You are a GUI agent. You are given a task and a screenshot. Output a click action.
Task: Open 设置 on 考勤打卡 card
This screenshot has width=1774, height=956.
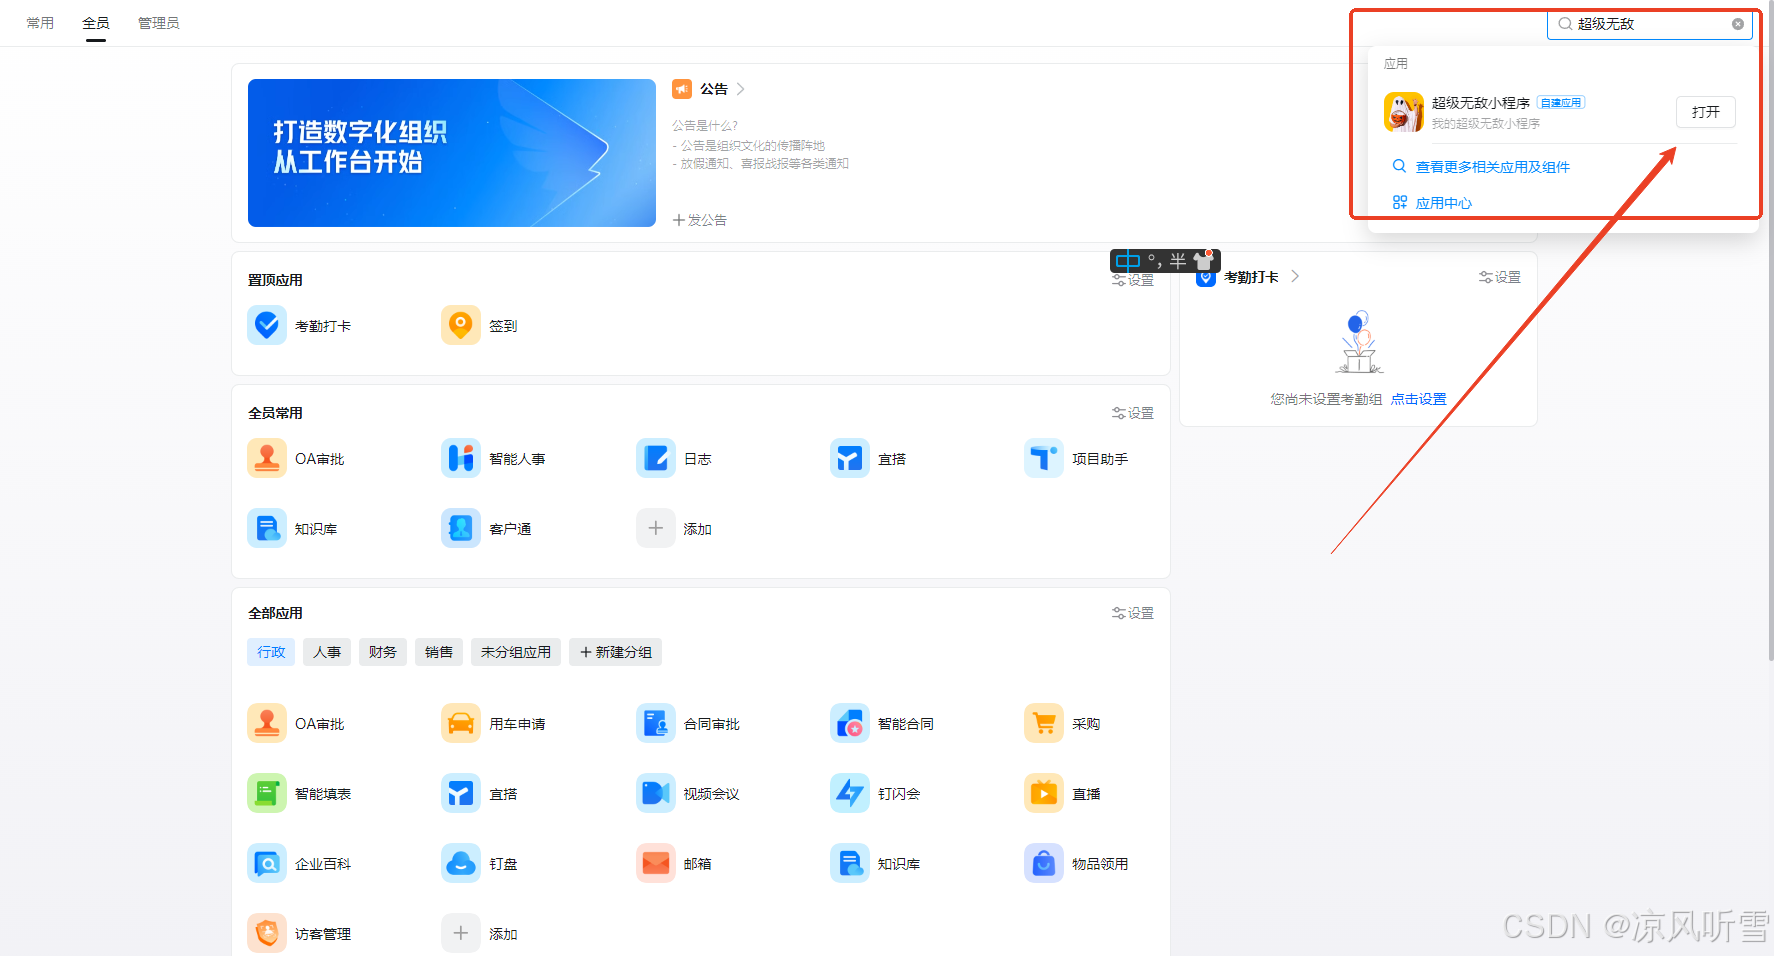[x=1500, y=277]
